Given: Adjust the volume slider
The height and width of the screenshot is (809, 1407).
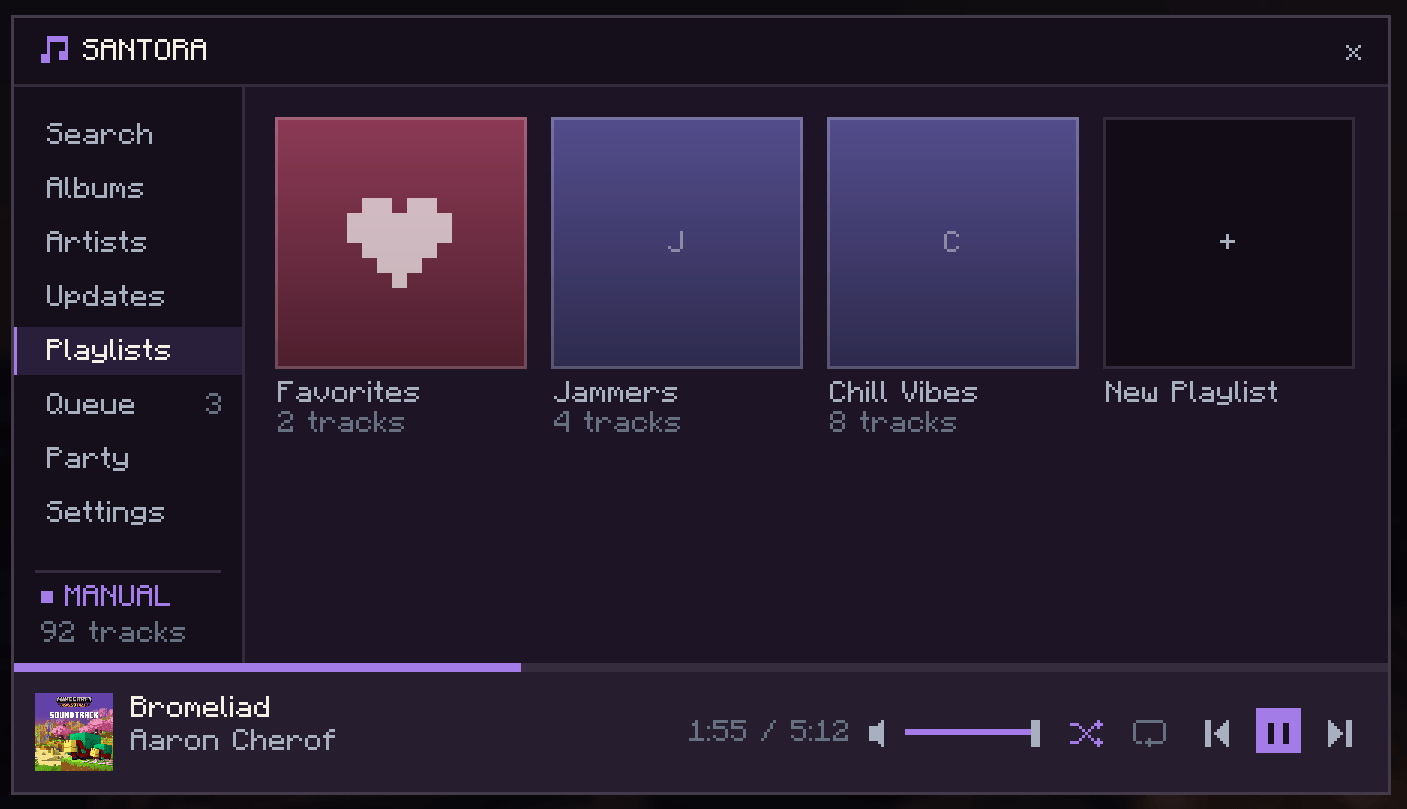Looking at the screenshot, I should [972, 733].
